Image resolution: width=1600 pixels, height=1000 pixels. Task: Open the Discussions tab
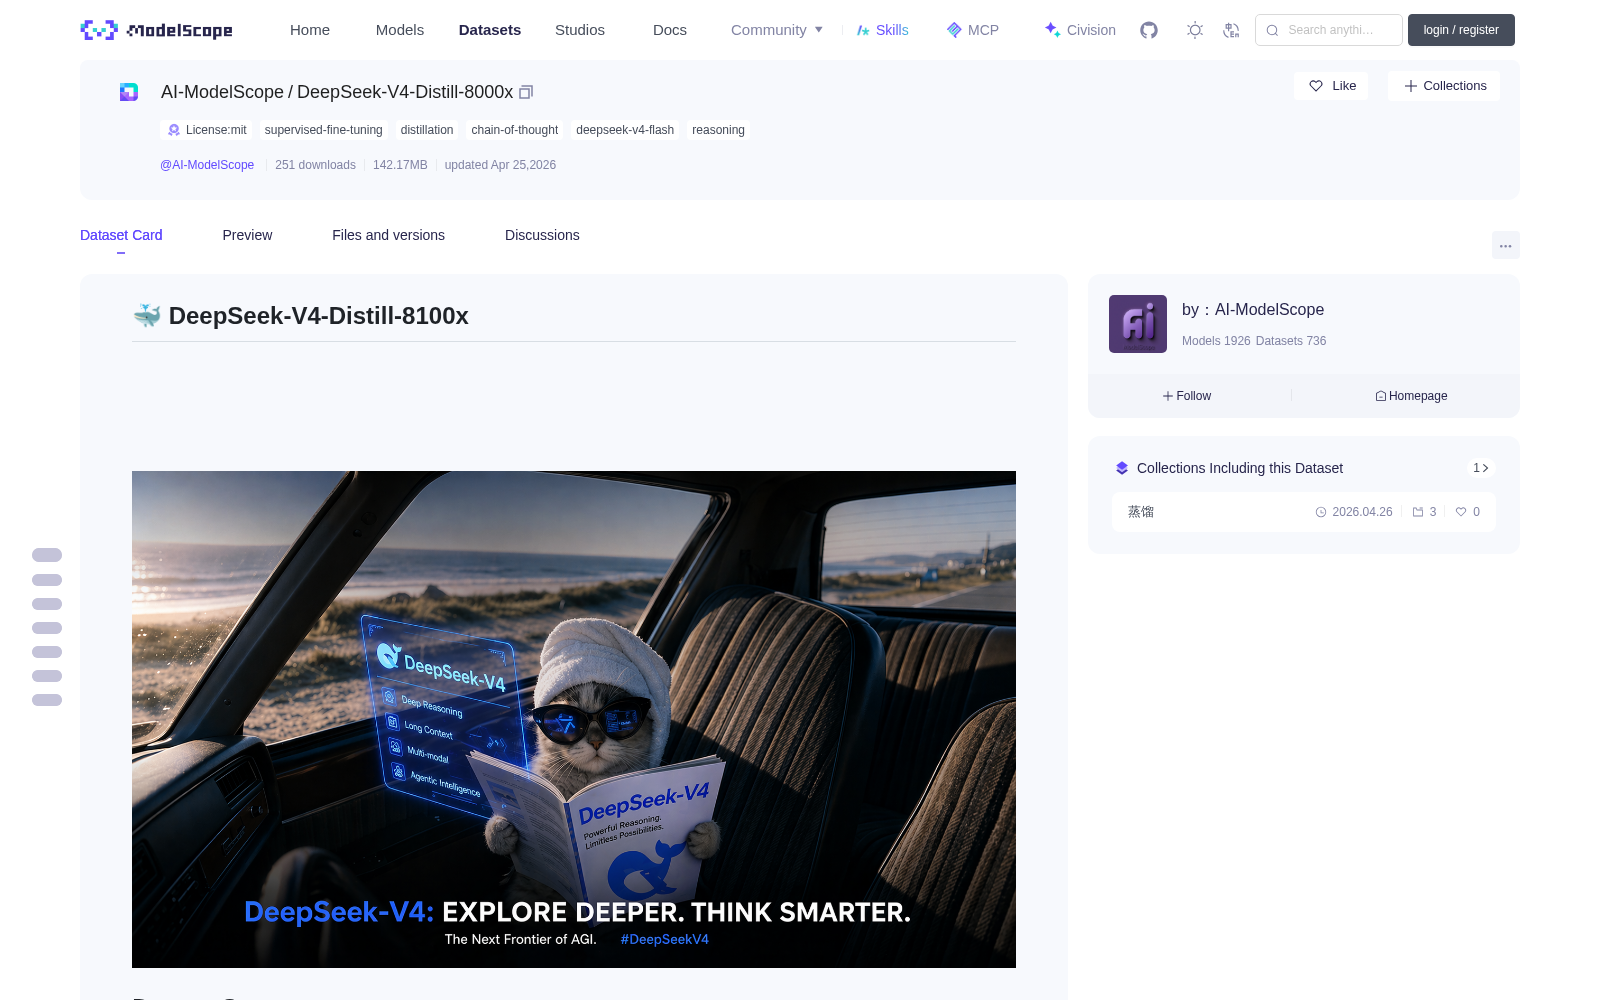click(542, 235)
